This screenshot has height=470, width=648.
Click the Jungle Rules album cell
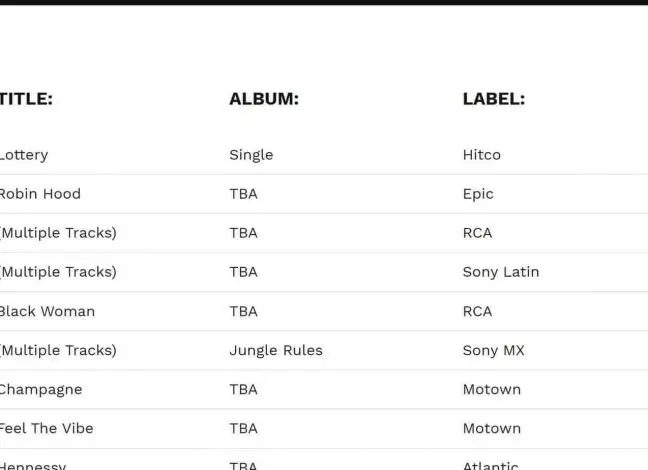[276, 350]
